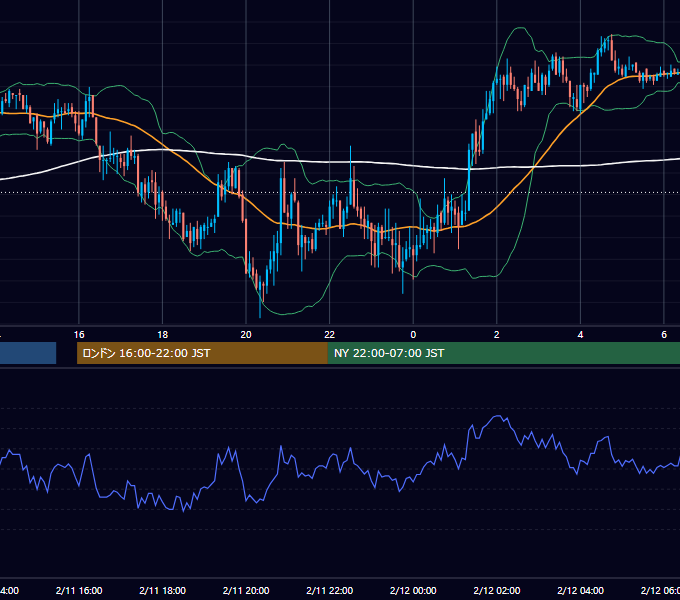
Task: Click the NY 22:00-07:00 JST session bar
Action: click(503, 353)
